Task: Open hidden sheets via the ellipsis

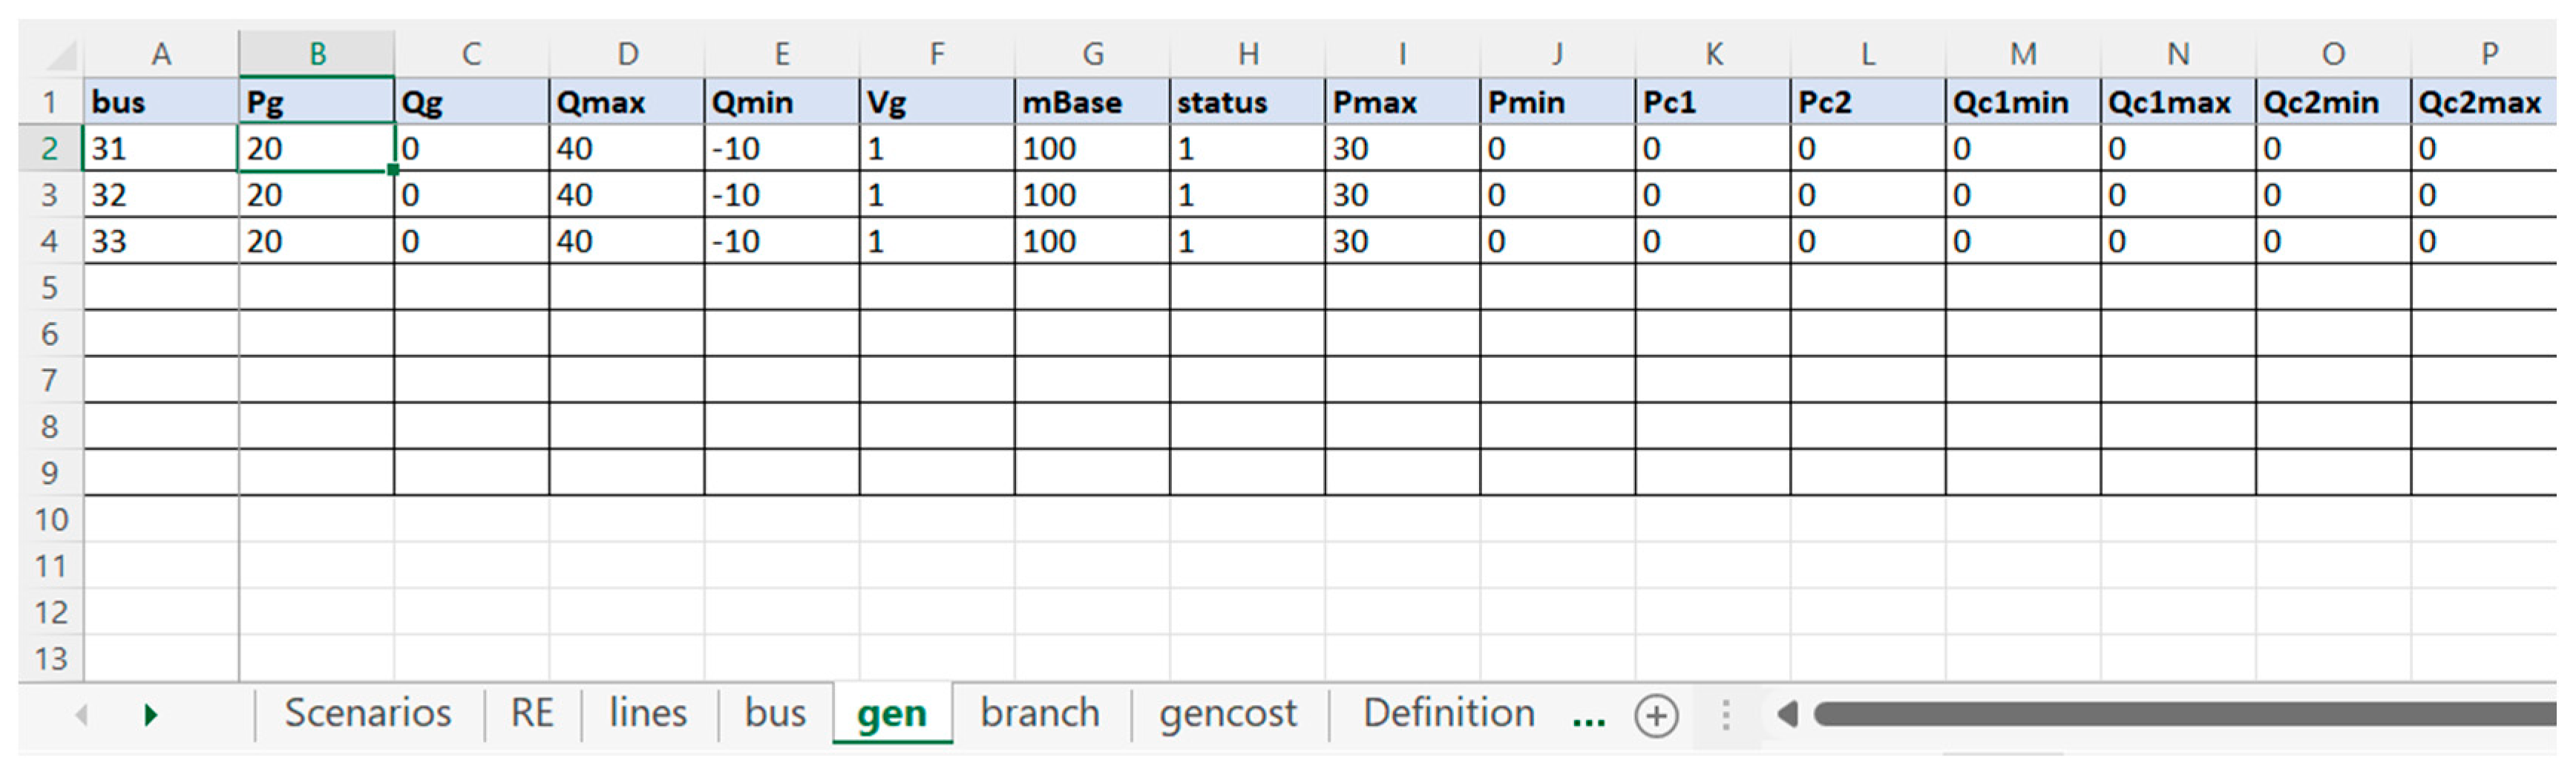Action: pyautogui.click(x=1587, y=716)
